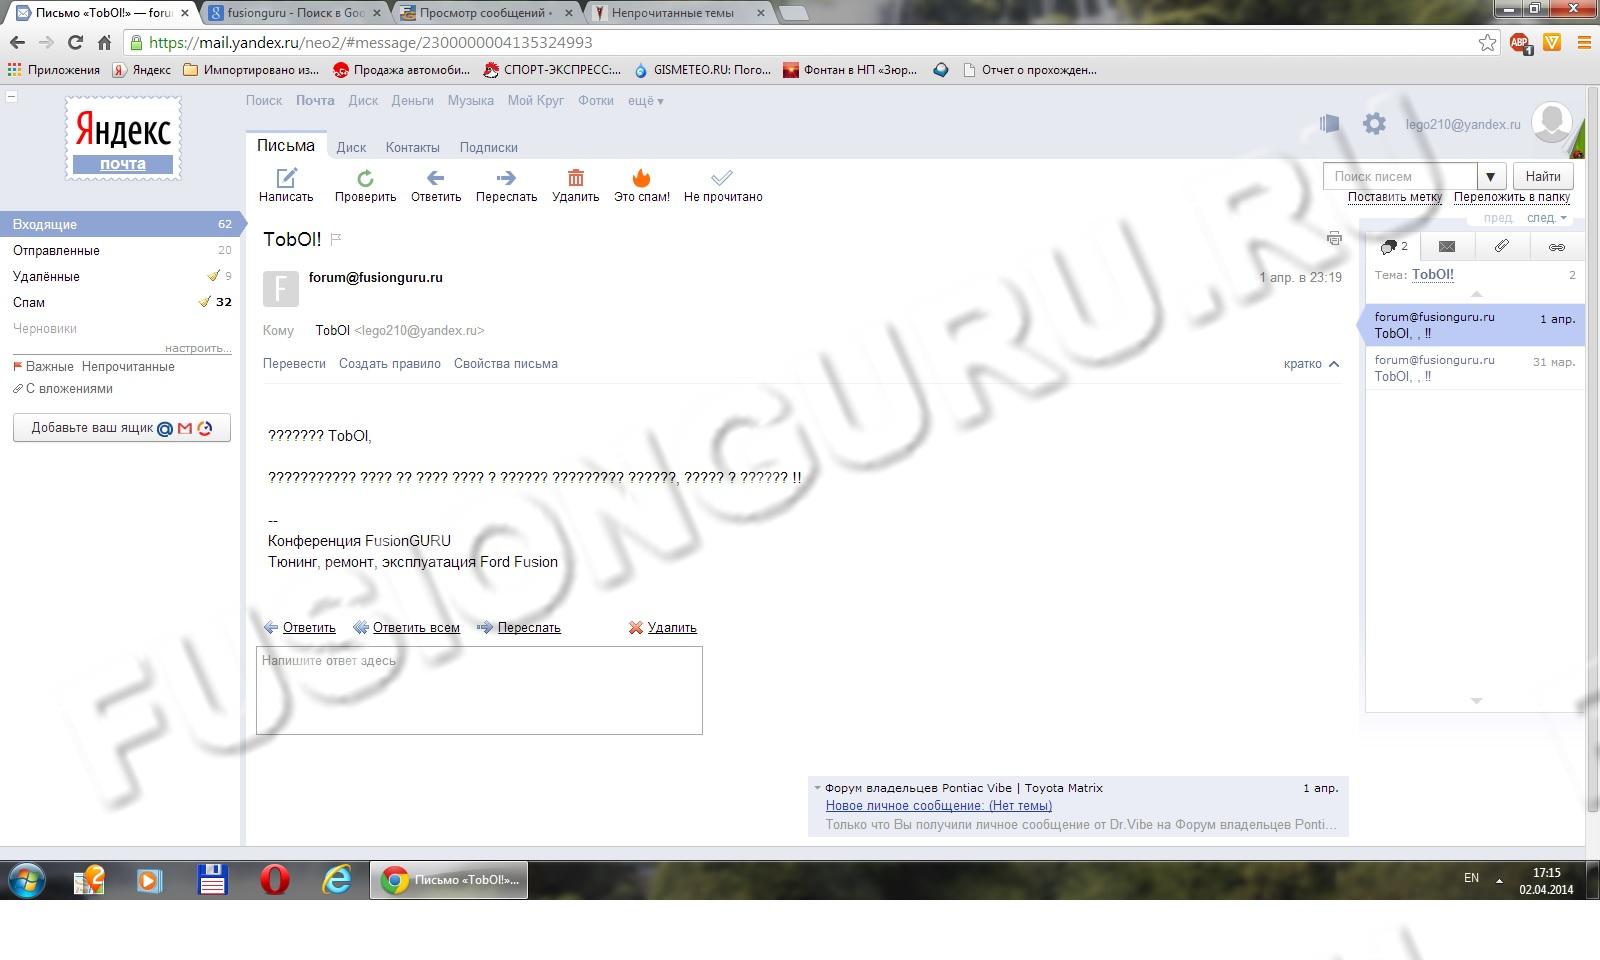Open the Отправленные folder
The image size is (1600, 960).
tap(119, 250)
